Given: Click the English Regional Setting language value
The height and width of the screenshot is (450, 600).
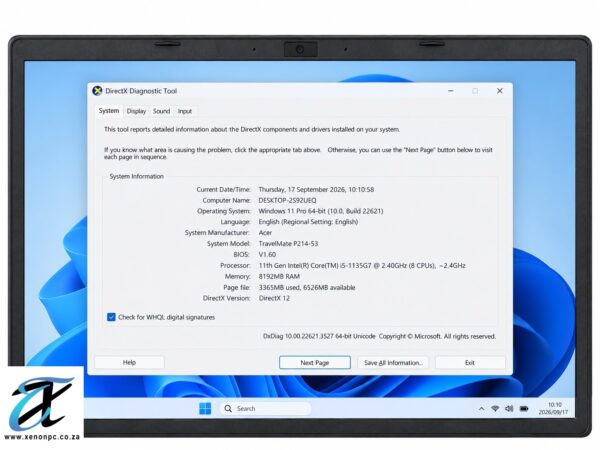Looking at the screenshot, I should coord(308,222).
